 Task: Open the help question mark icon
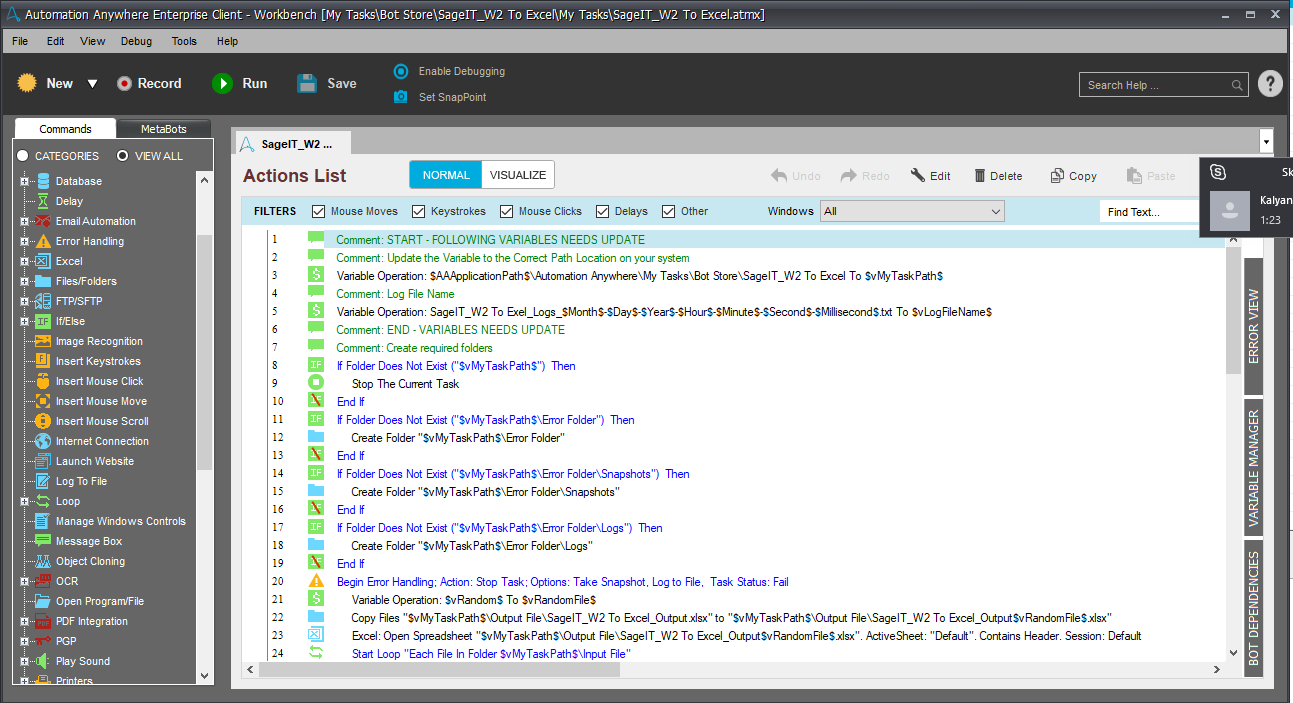tap(1270, 84)
